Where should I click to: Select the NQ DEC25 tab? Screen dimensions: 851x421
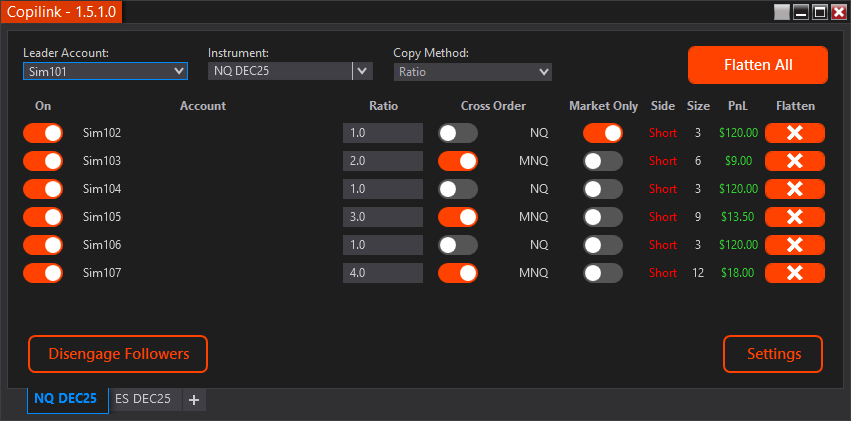tap(66, 399)
